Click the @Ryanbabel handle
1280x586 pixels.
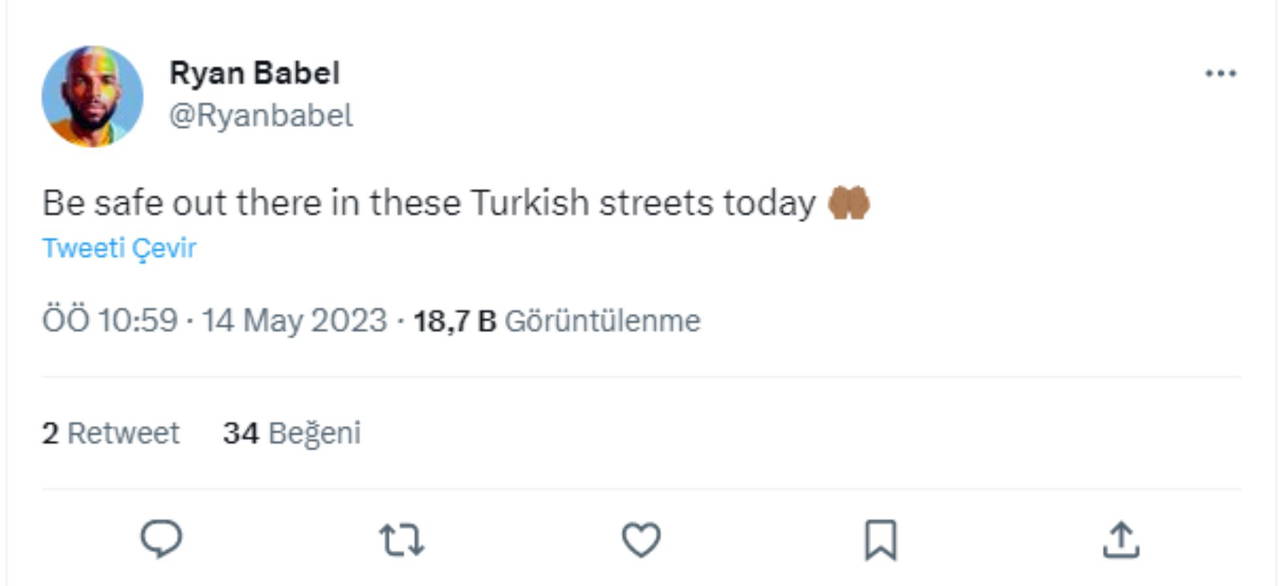point(260,116)
